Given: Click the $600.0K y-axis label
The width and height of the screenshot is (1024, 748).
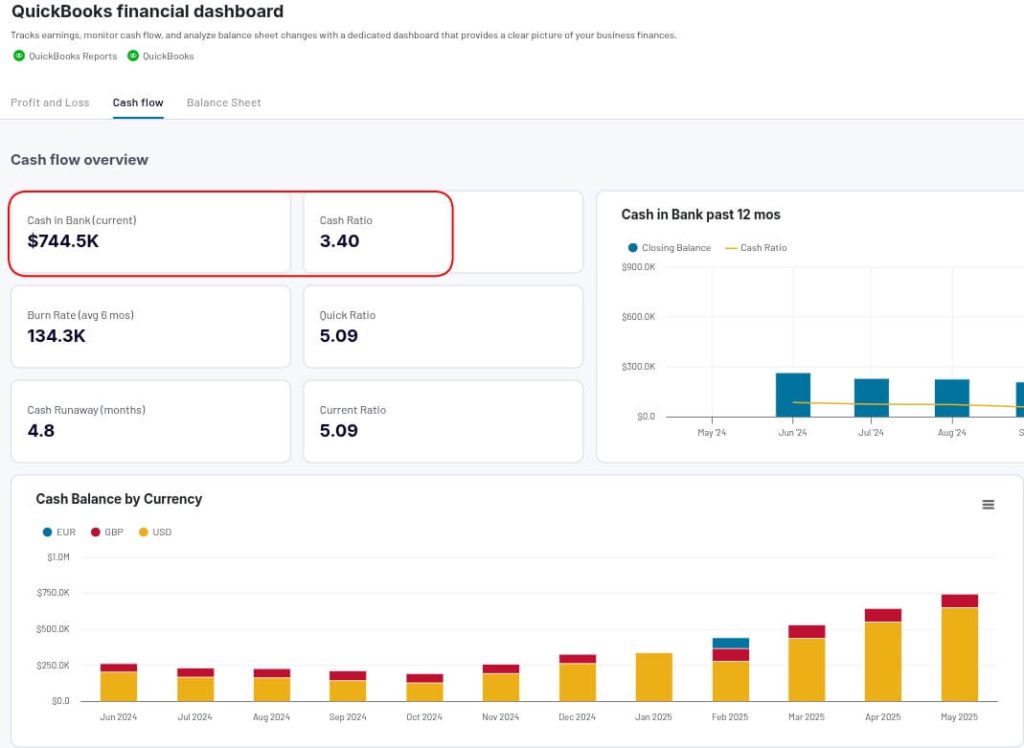Looking at the screenshot, I should (x=638, y=316).
